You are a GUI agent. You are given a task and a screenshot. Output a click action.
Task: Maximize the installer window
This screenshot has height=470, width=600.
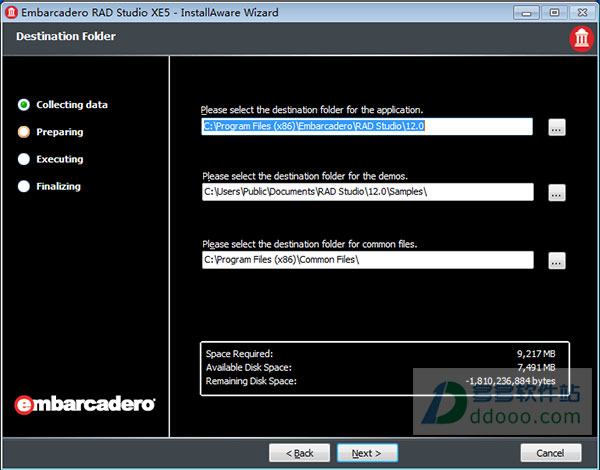pos(554,13)
